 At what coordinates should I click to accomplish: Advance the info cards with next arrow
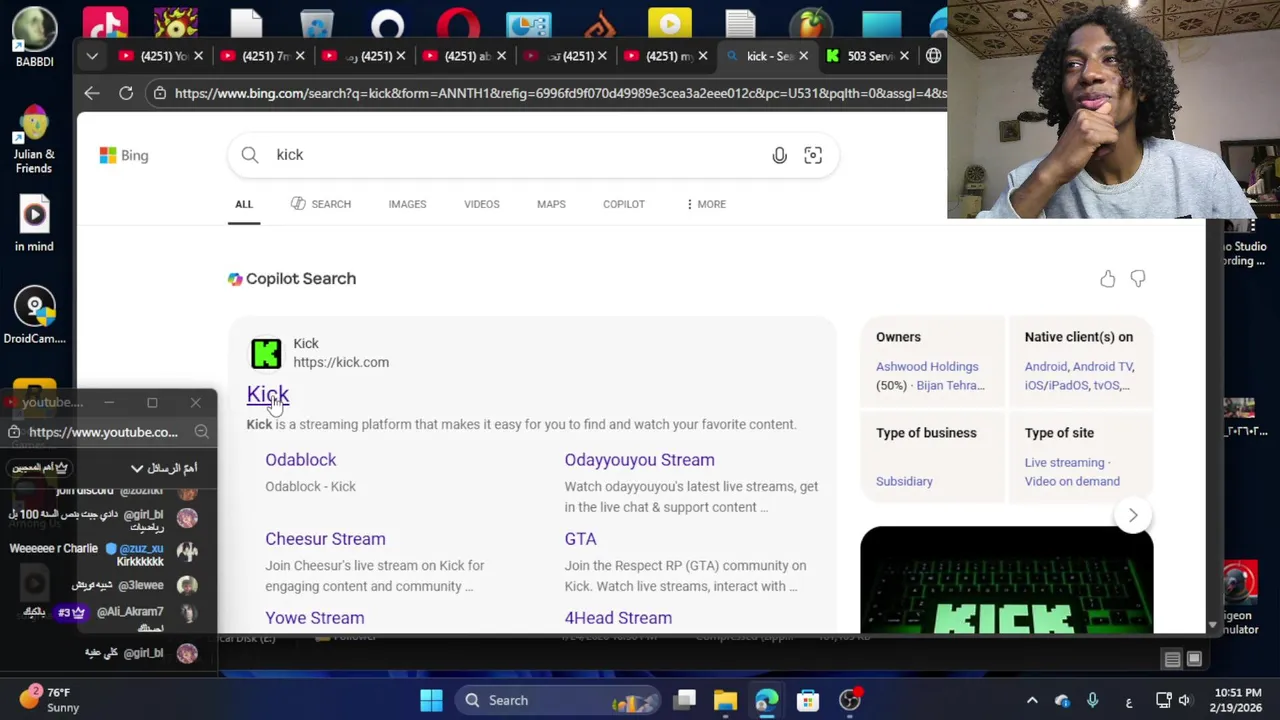click(1133, 515)
